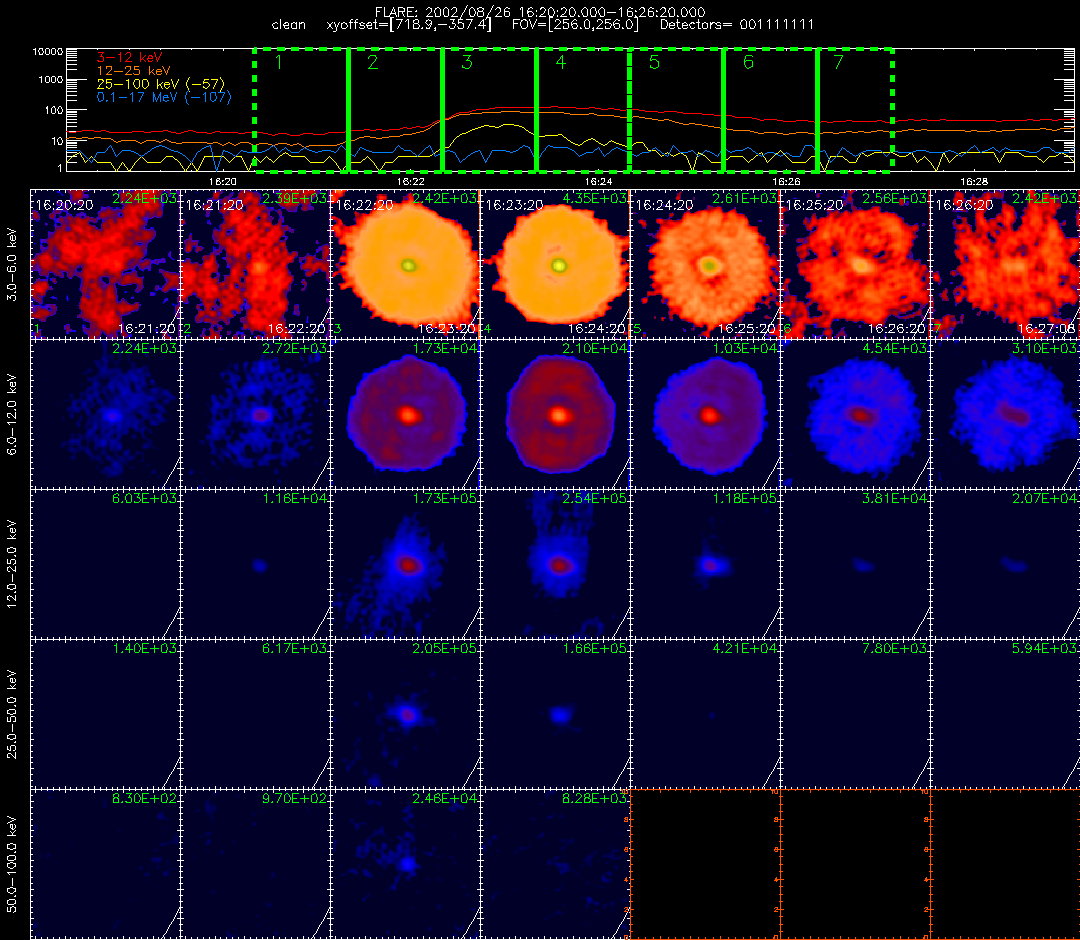Open the 6.0-12.0 keV image with peak 4.54E+03
This screenshot has width=1080, height=940.
(856, 415)
